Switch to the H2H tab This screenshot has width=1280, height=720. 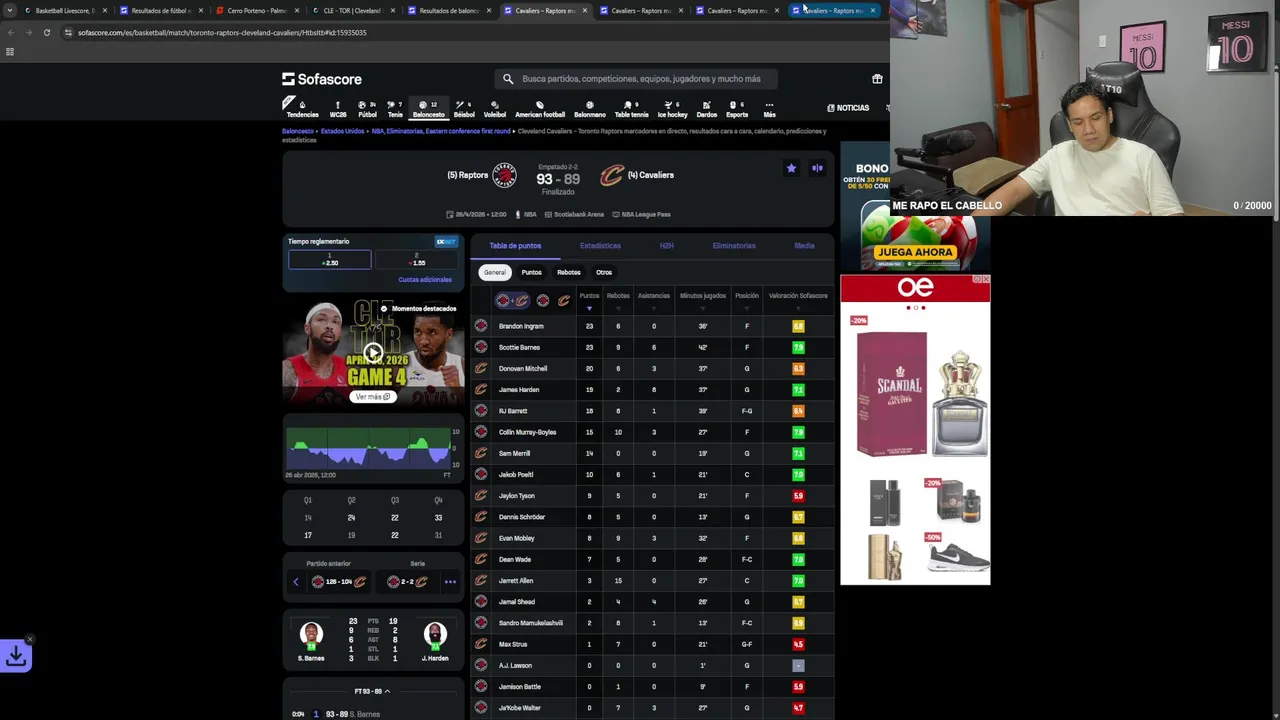pos(666,246)
